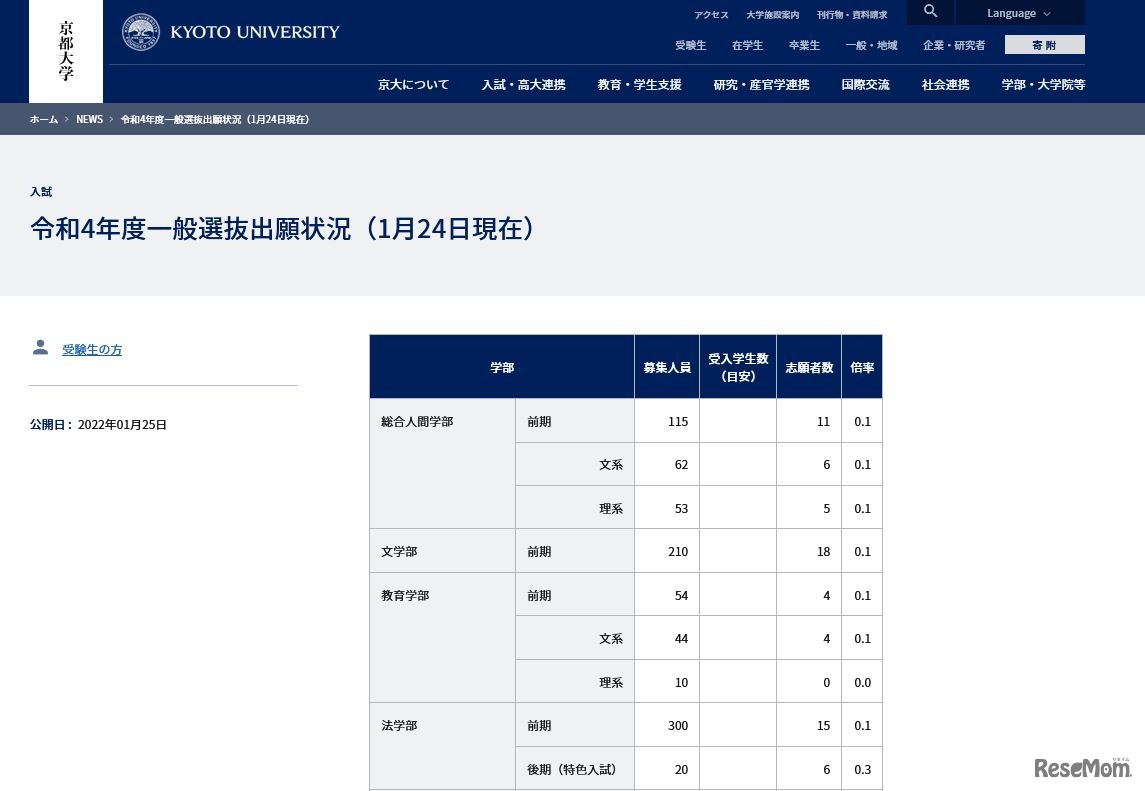Open the search magnifier icon

(930, 11)
